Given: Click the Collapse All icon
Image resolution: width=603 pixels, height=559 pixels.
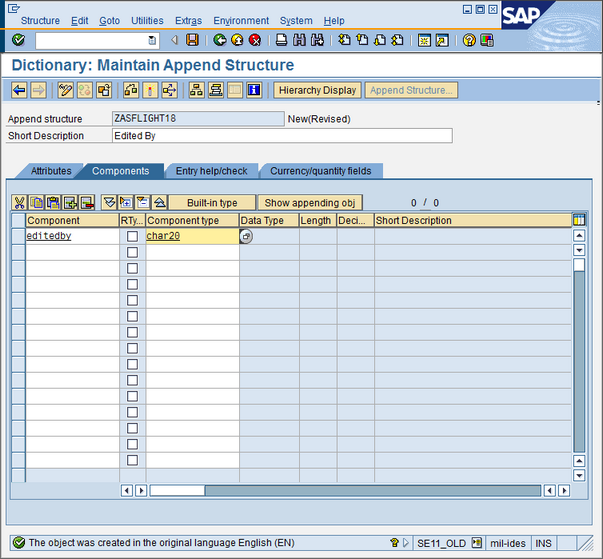Looking at the screenshot, I should (x=160, y=202).
